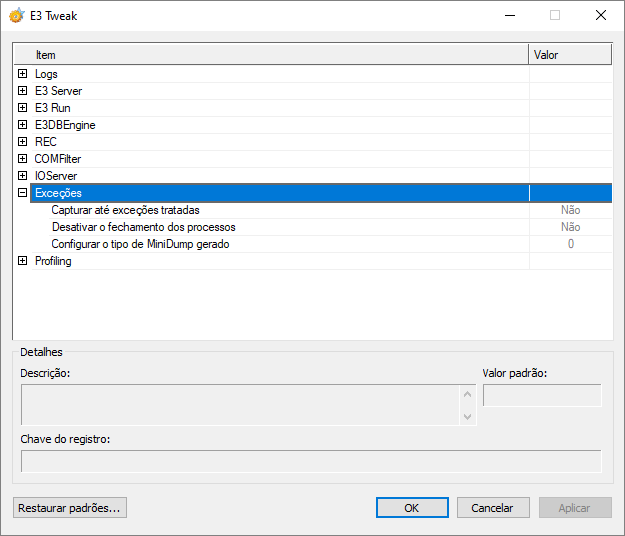The width and height of the screenshot is (625, 536).
Task: Expand the E3 Run node
Action: click(x=22, y=108)
